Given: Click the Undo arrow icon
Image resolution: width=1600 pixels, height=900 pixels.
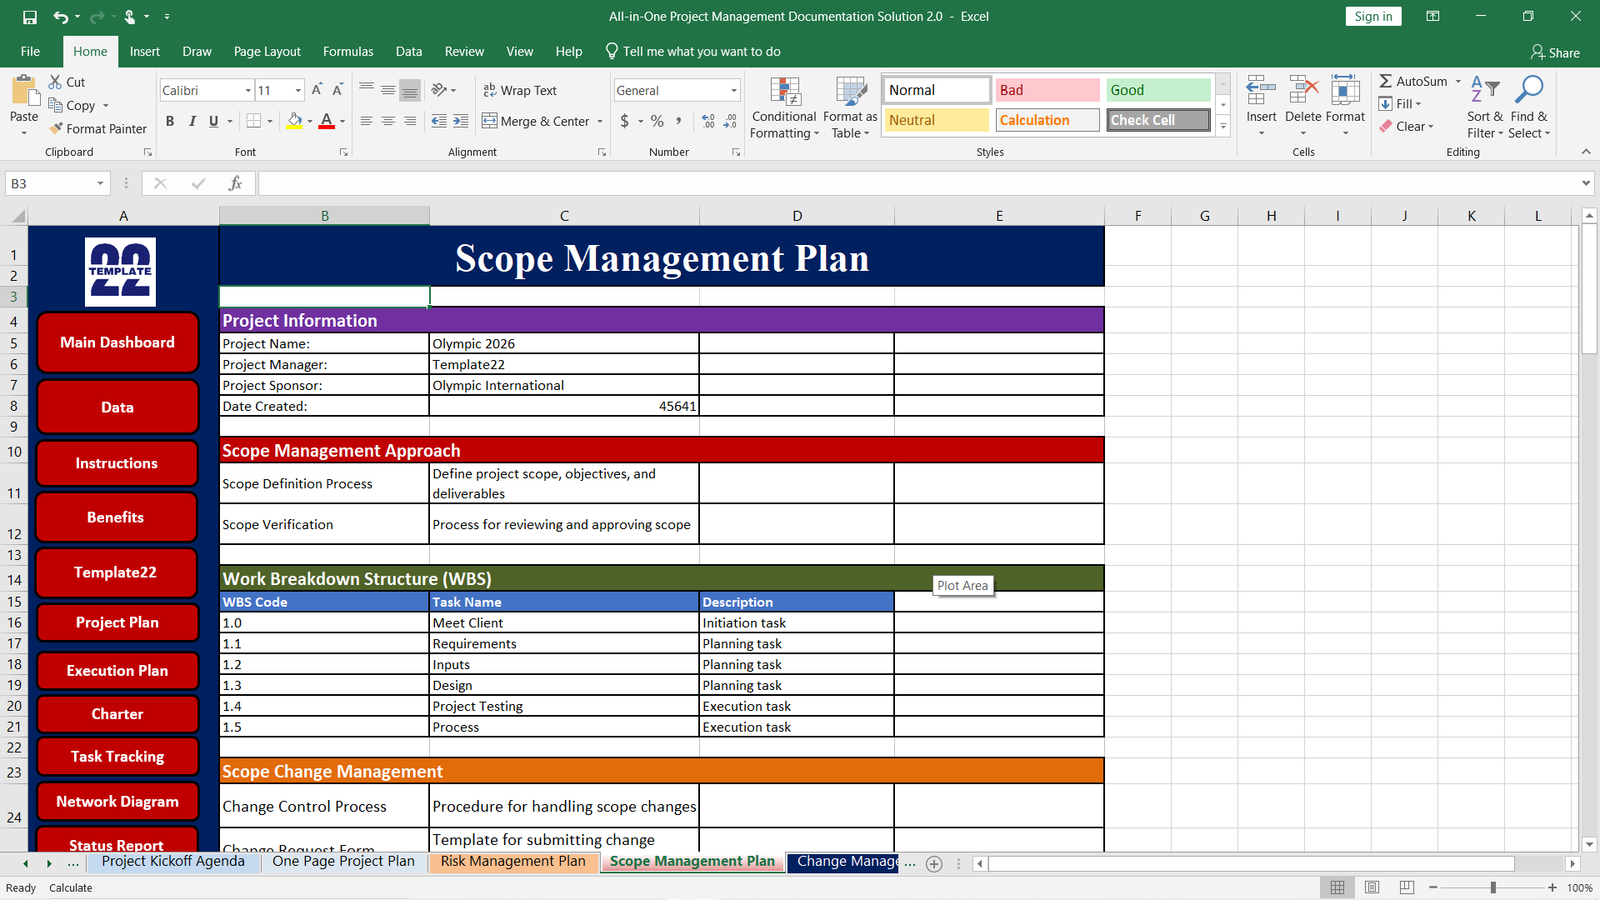Looking at the screenshot, I should [61, 17].
